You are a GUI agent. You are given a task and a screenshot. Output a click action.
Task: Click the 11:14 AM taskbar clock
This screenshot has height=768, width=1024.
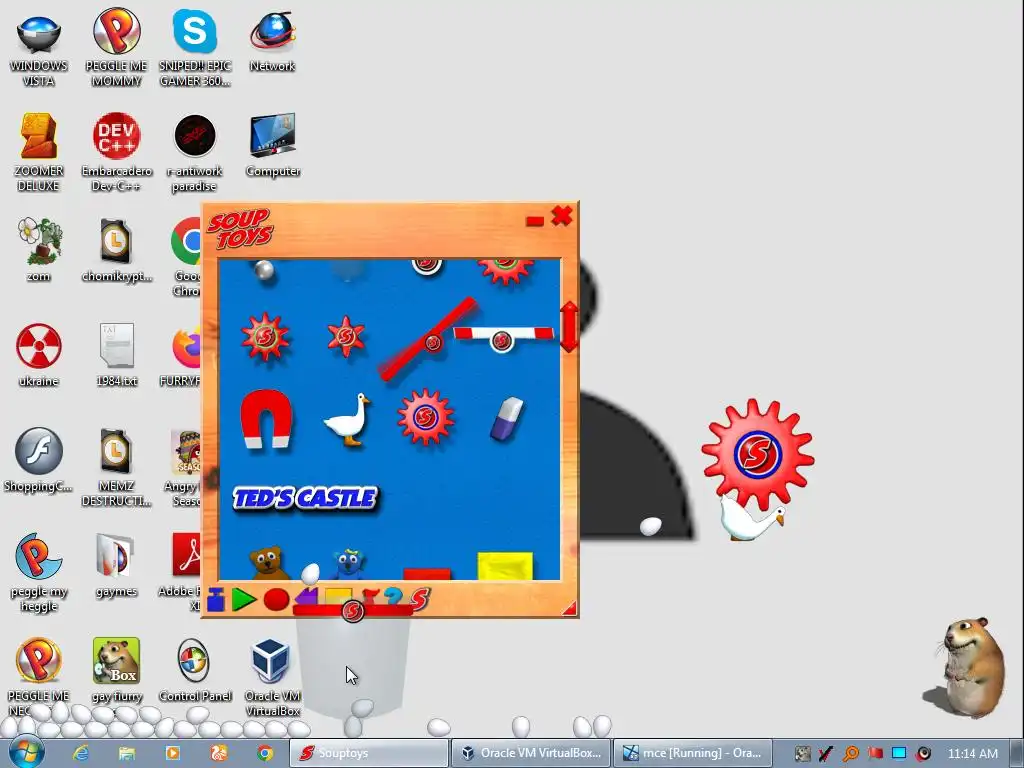pyautogui.click(x=972, y=753)
